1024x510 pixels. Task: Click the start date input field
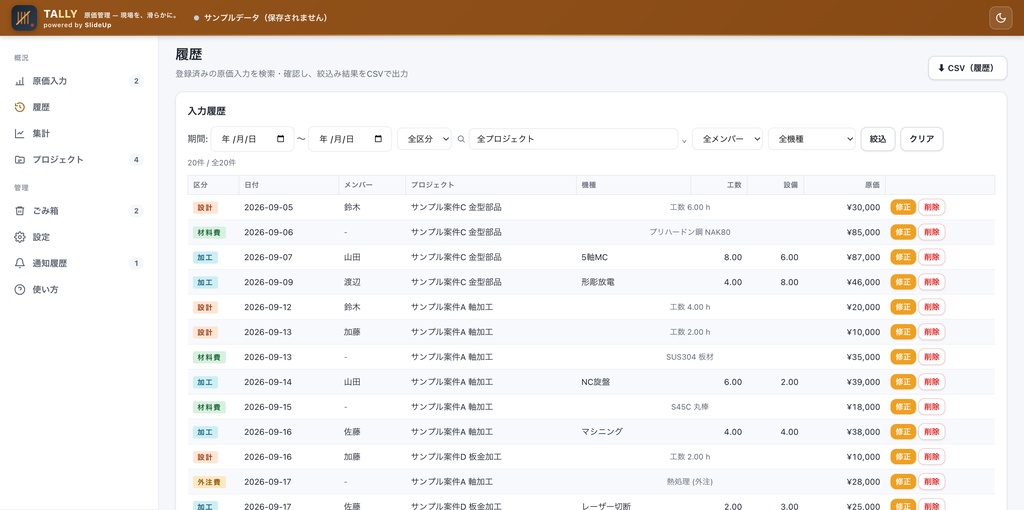coord(252,139)
